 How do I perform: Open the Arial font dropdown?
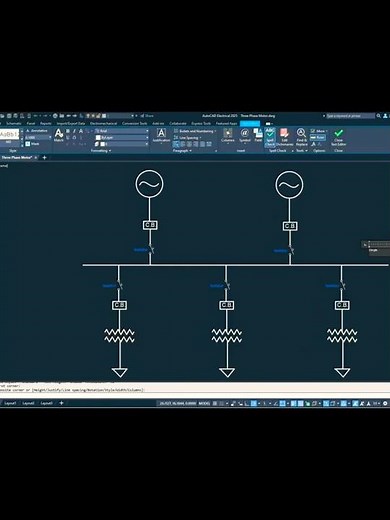pos(122,131)
